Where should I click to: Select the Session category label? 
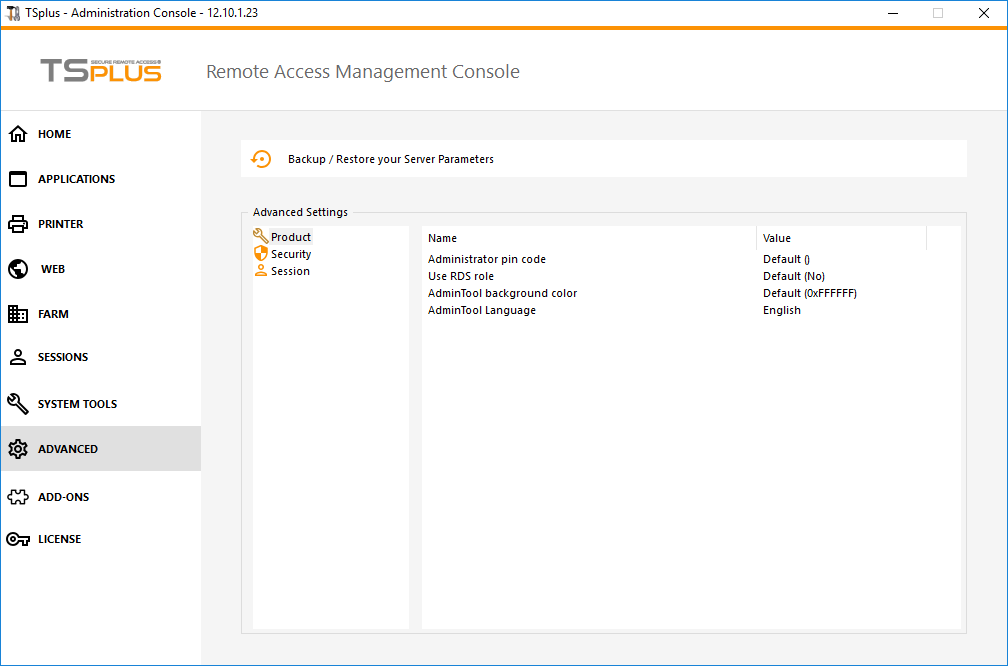click(x=290, y=271)
